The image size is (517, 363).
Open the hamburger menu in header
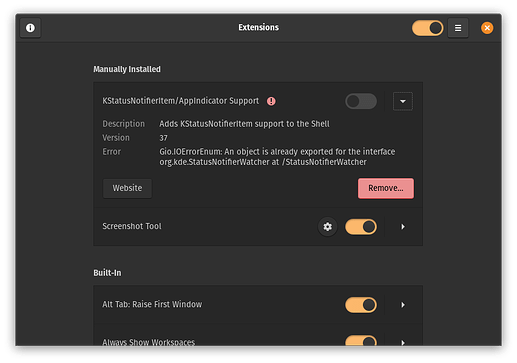click(458, 28)
